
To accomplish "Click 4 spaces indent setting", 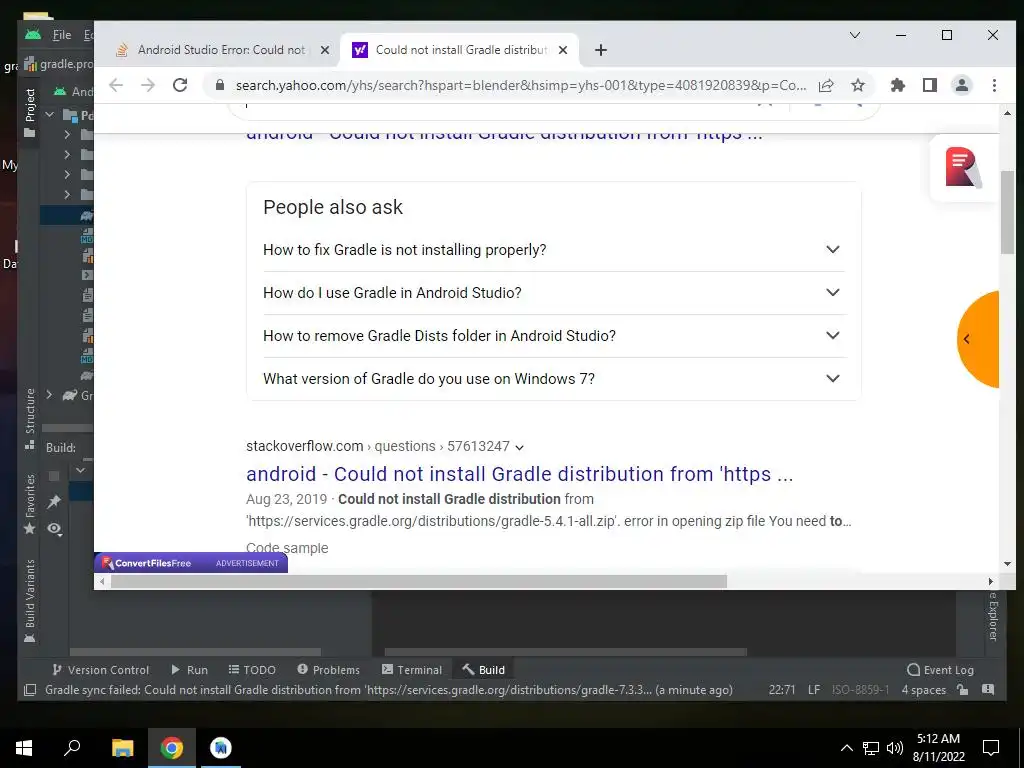I will click(x=923, y=690).
